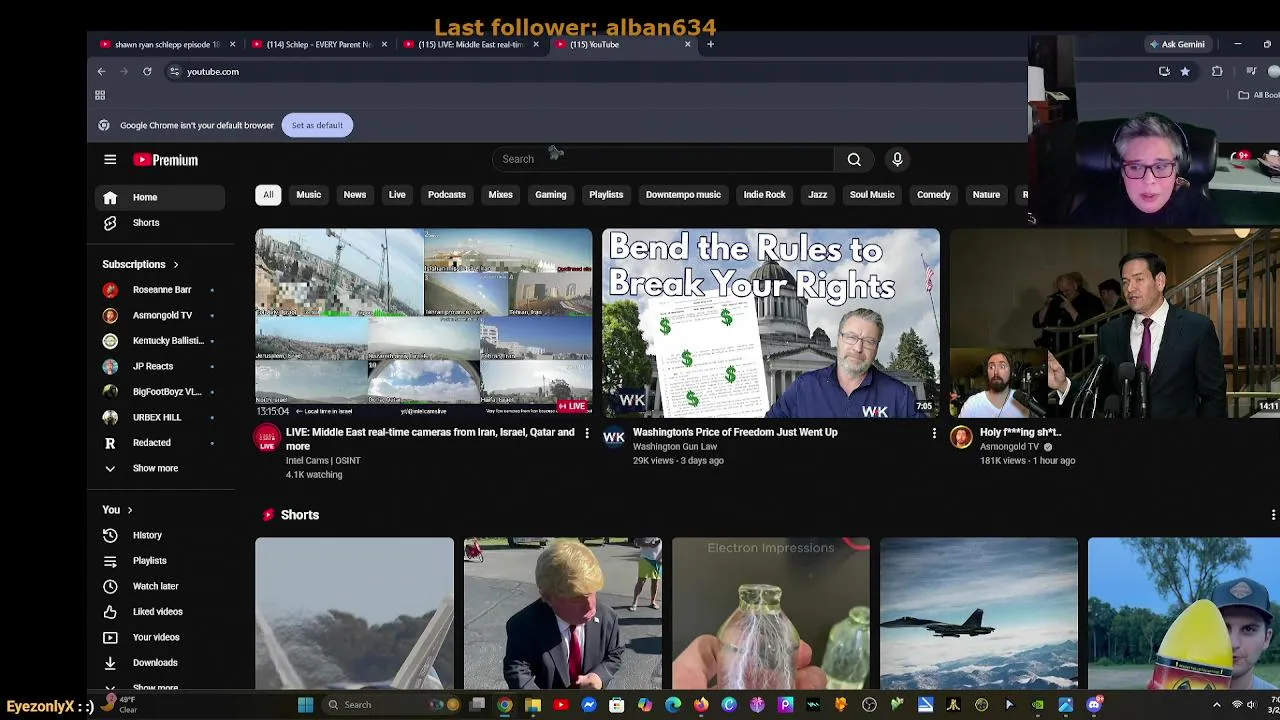Viewport: 1280px width, 720px height.
Task: Open the YouTube hamburger guide menu
Action: [110, 160]
